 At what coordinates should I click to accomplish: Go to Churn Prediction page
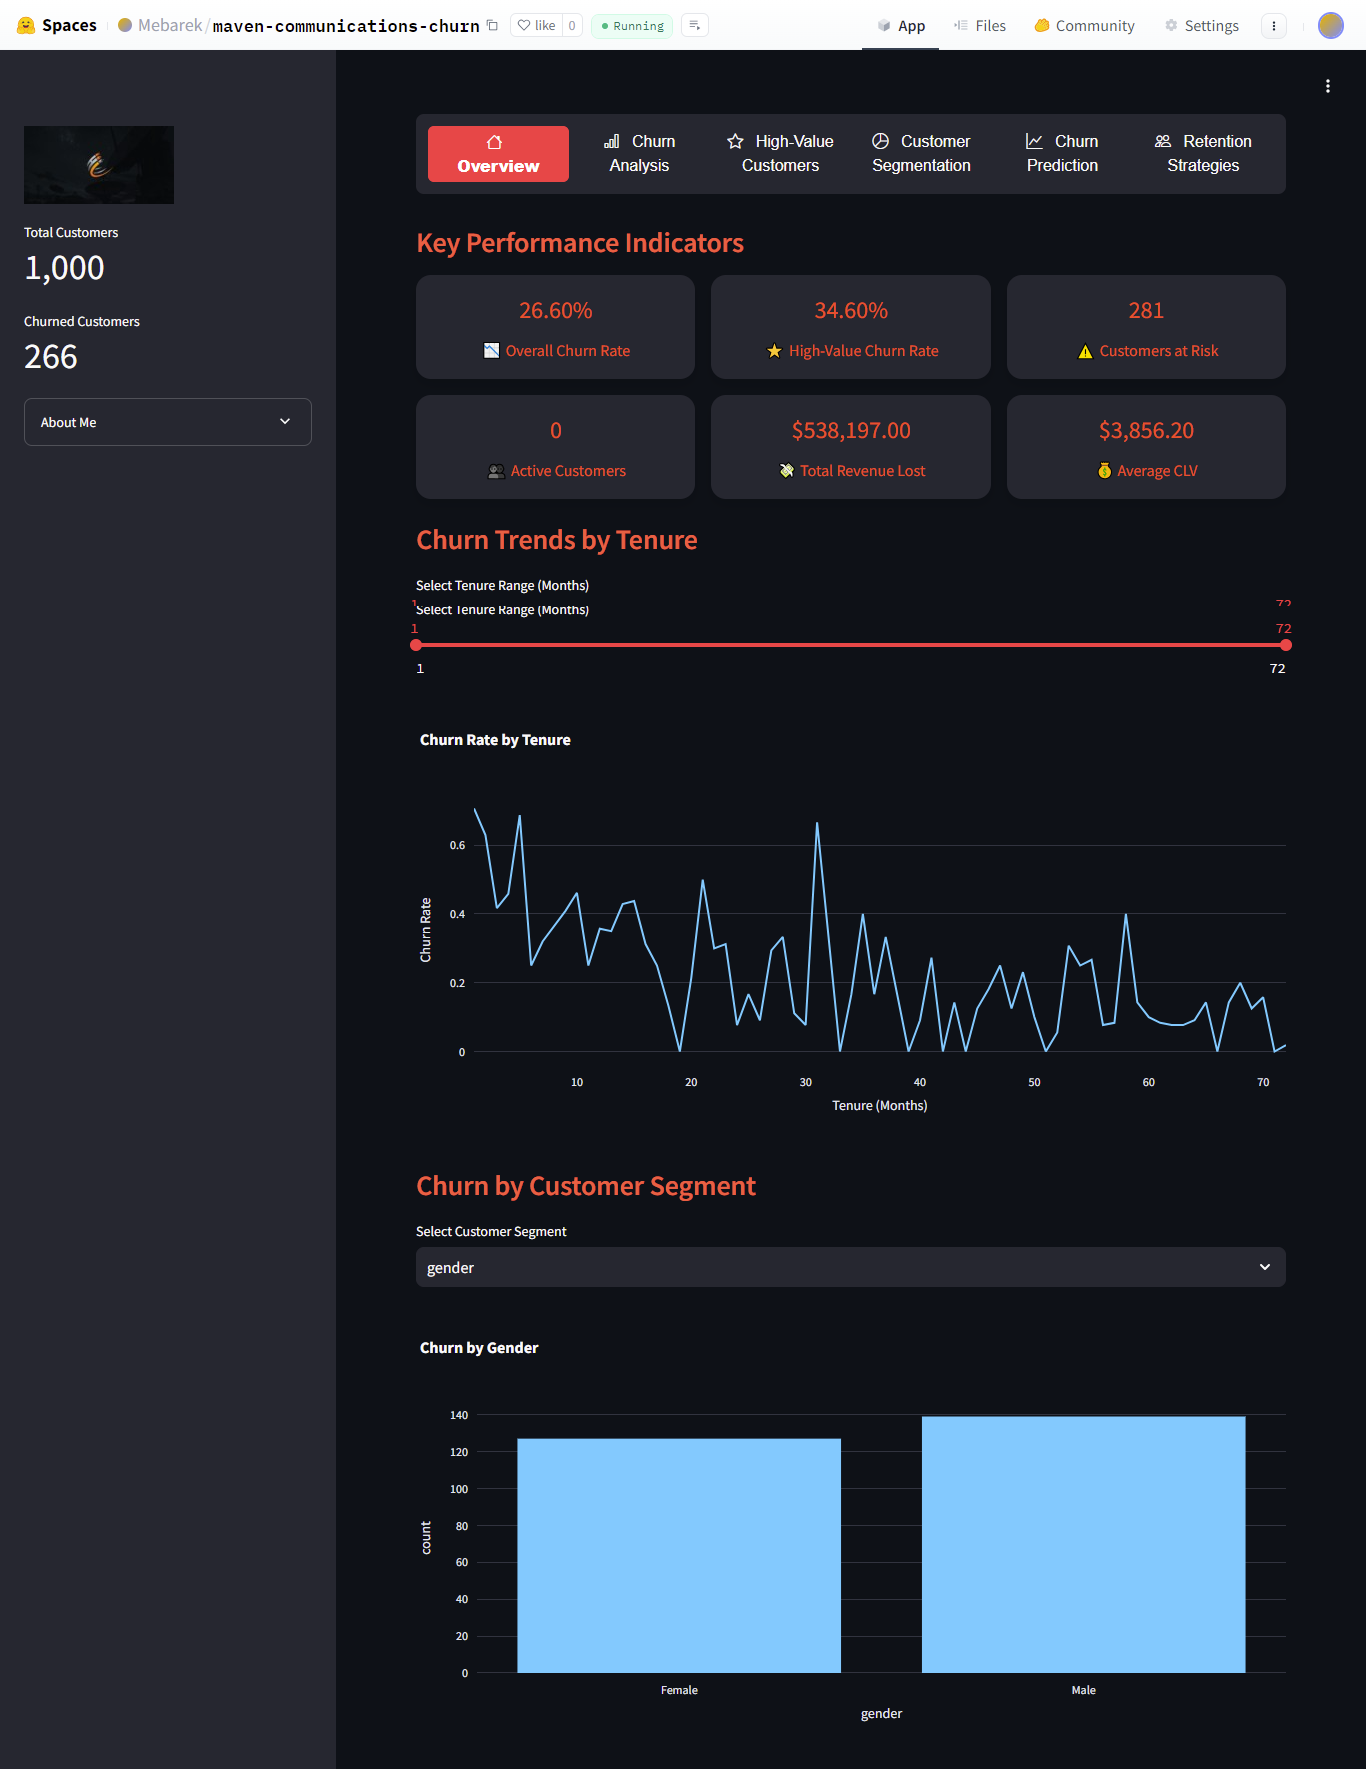coord(1062,154)
